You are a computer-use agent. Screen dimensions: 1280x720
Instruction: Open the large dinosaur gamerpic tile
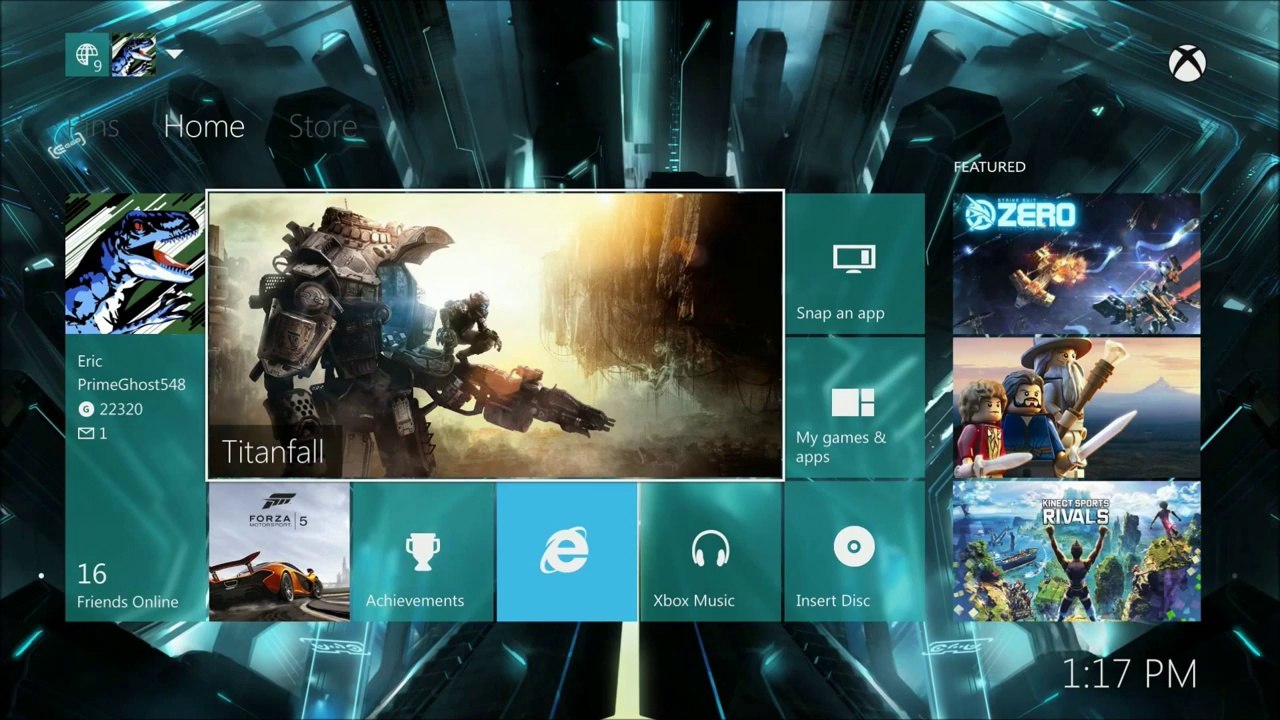[x=135, y=264]
